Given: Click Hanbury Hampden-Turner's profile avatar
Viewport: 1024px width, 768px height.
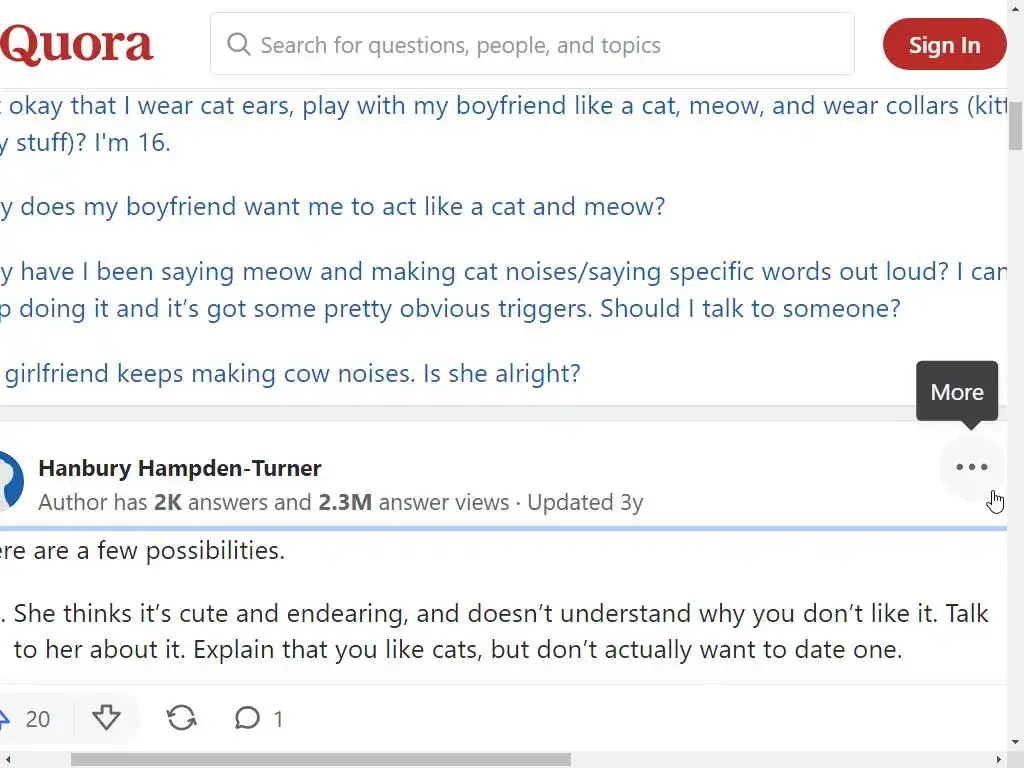Looking at the screenshot, I should coord(8,481).
